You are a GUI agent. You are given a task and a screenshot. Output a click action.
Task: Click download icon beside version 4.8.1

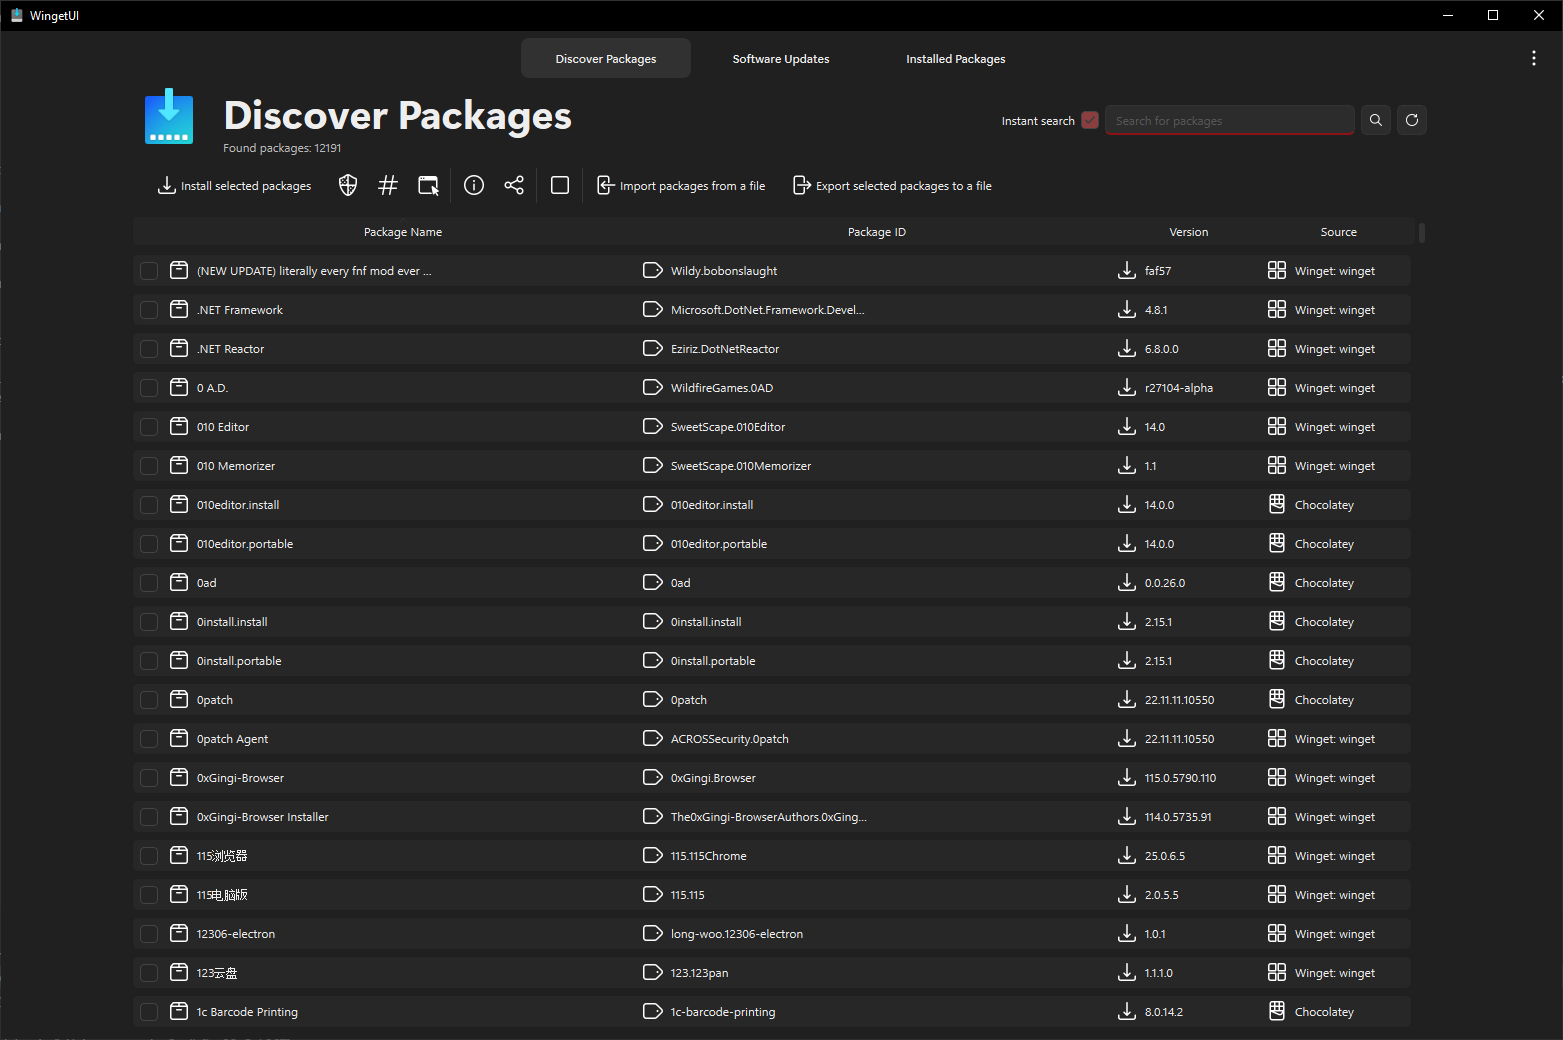[1126, 309]
